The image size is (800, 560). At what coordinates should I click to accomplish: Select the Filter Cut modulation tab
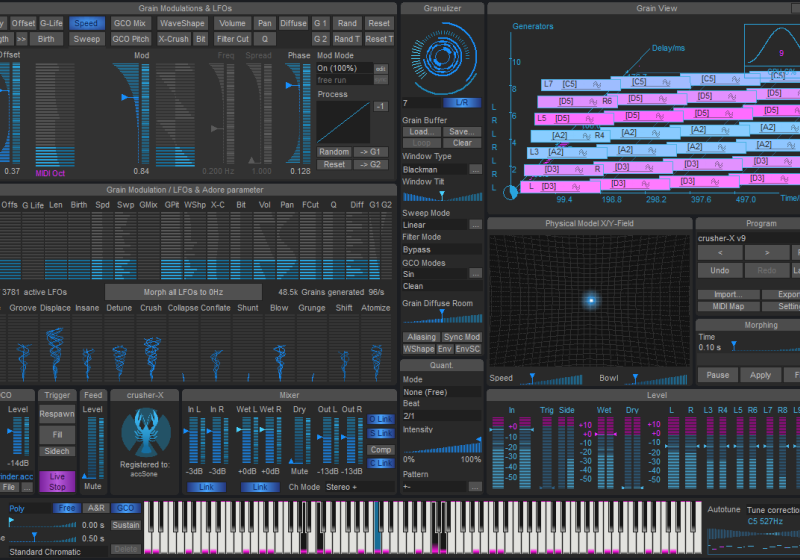pos(233,39)
